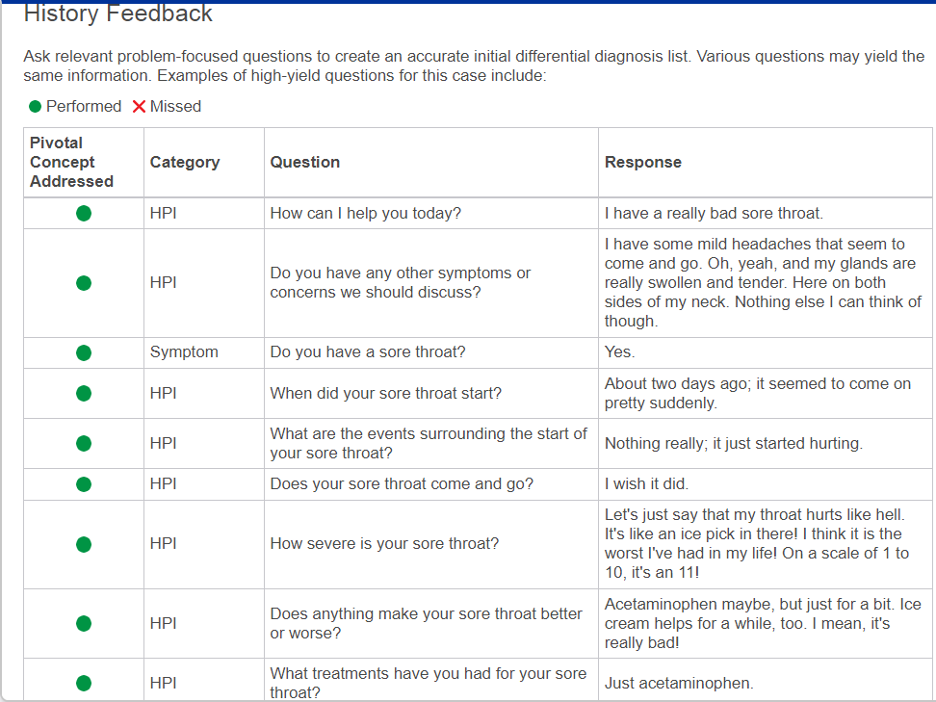Click green dot for 'What treatments have you had' row

tap(84, 683)
